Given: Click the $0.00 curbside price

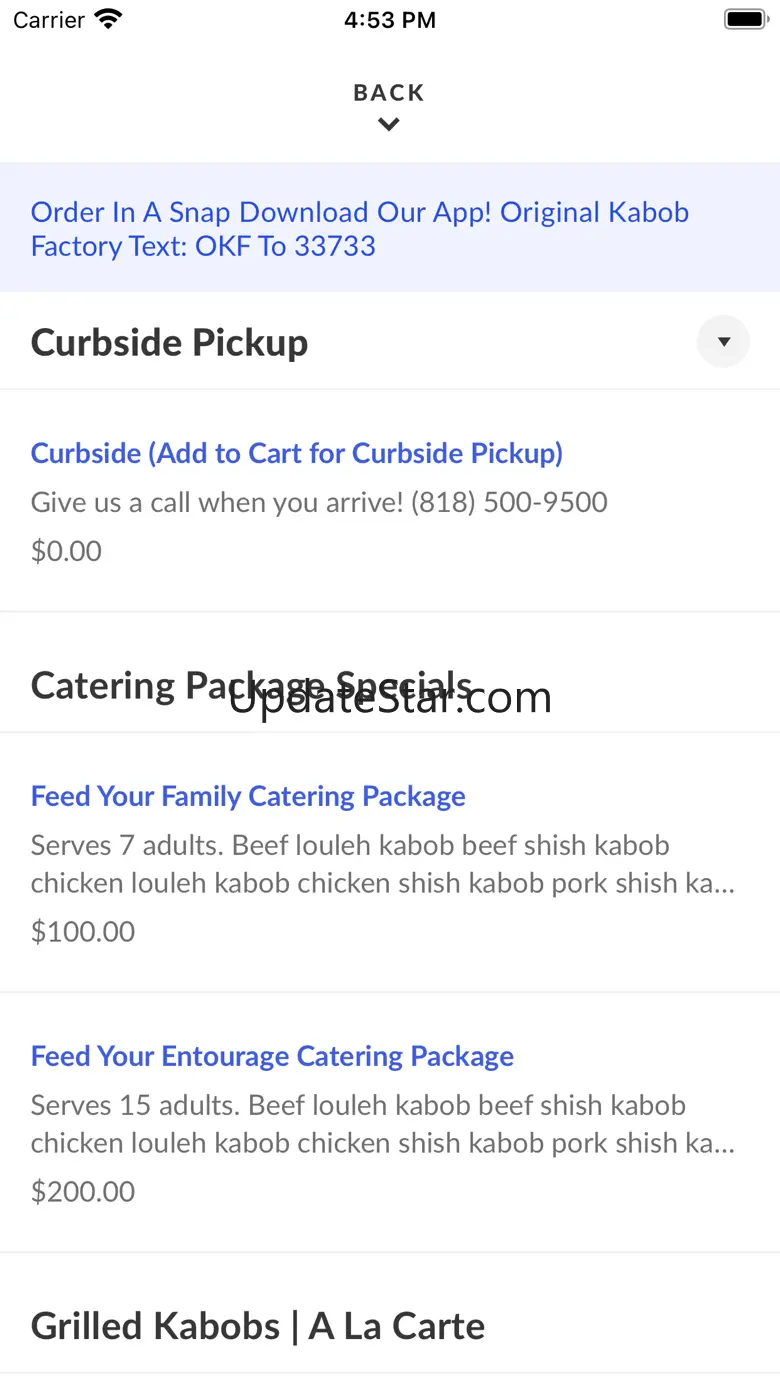Looking at the screenshot, I should coord(66,551).
